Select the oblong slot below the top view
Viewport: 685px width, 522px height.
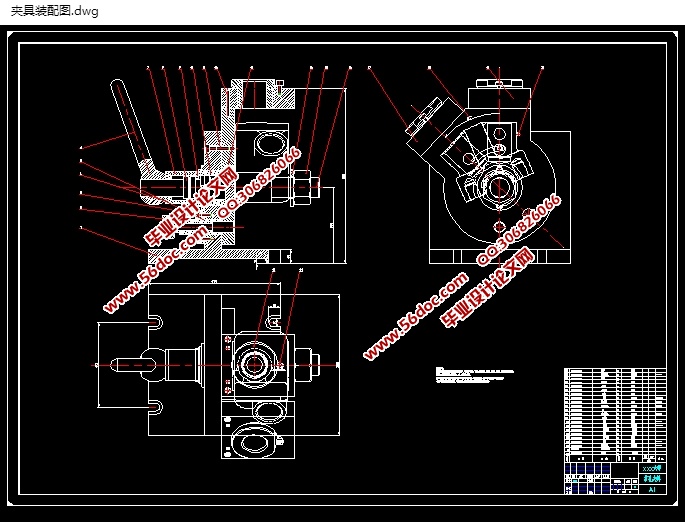[256, 440]
